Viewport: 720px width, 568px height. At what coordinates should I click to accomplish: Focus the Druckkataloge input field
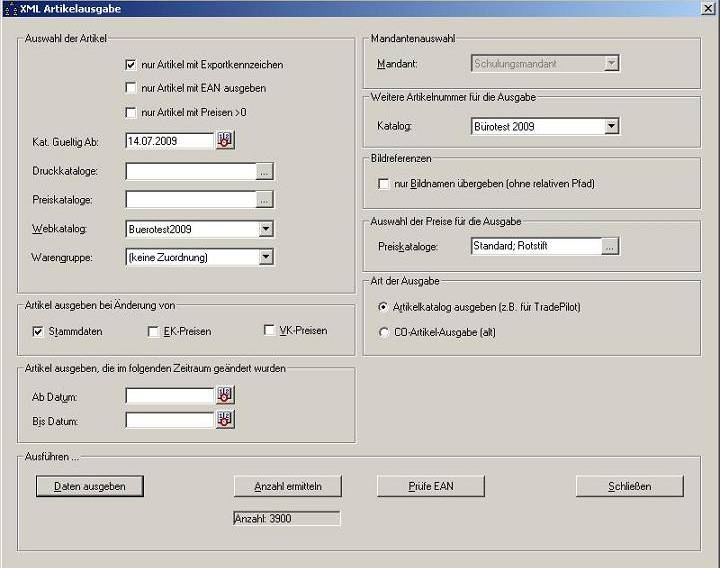(x=191, y=172)
